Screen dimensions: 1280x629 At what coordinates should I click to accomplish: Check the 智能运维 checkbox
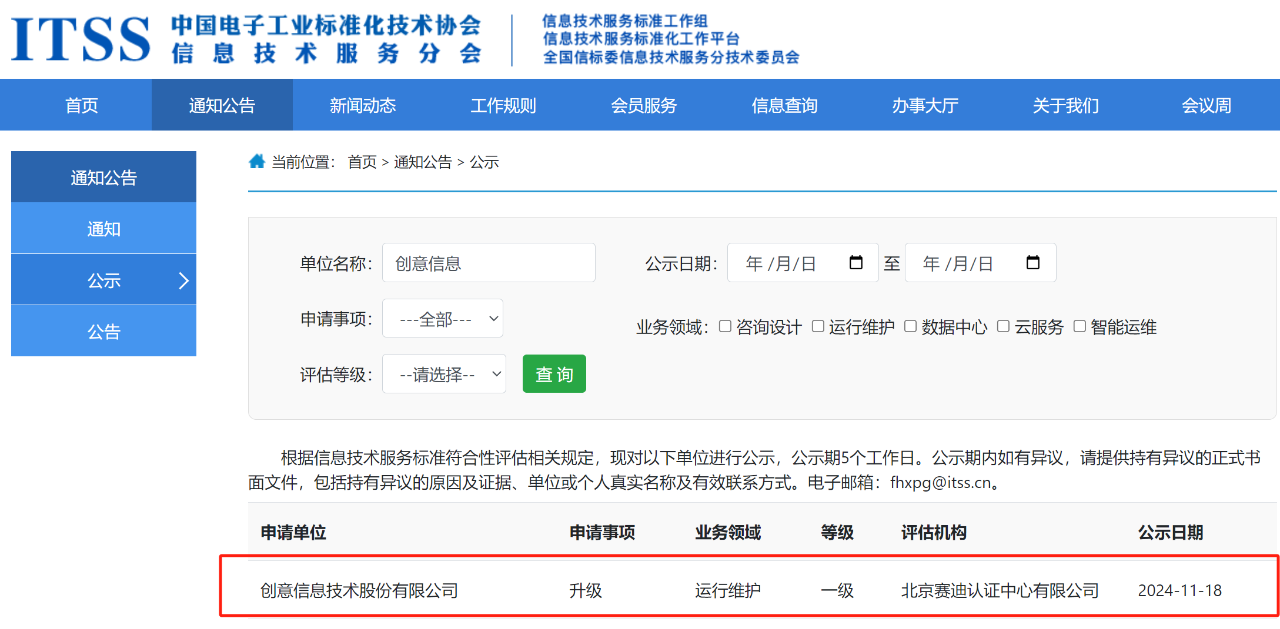click(x=1080, y=326)
